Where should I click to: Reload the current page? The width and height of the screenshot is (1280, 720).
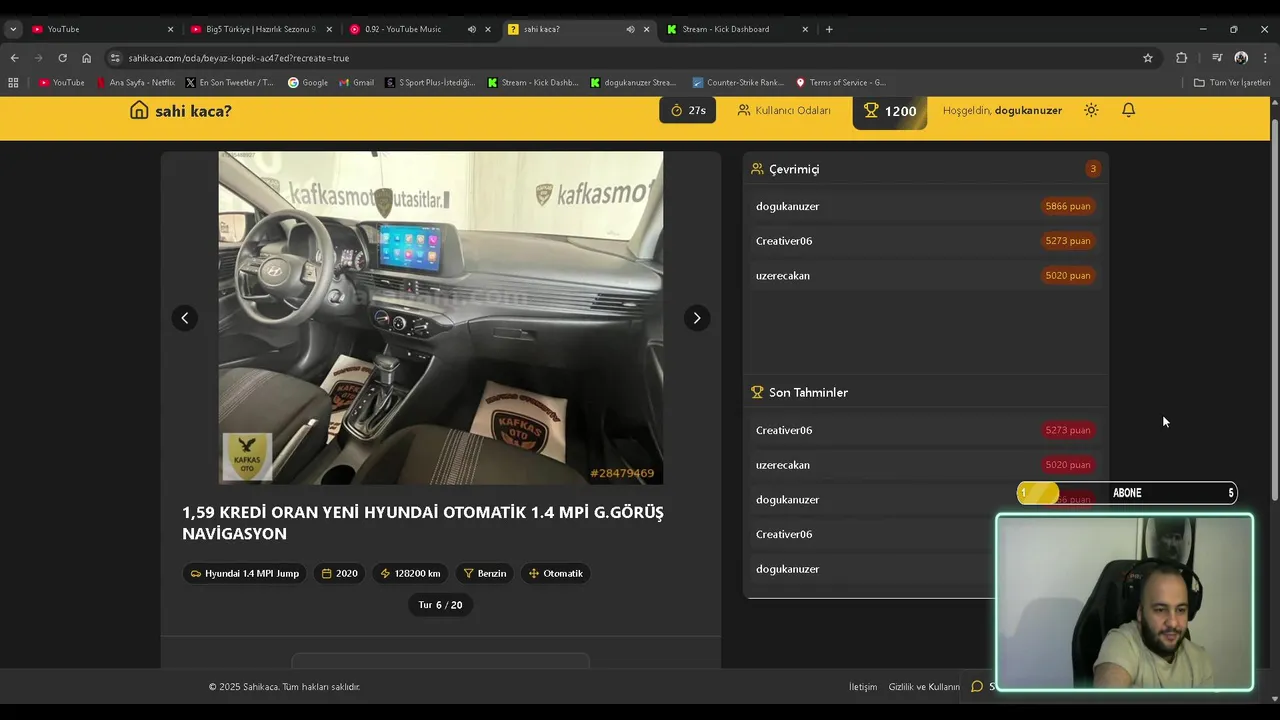point(62,58)
